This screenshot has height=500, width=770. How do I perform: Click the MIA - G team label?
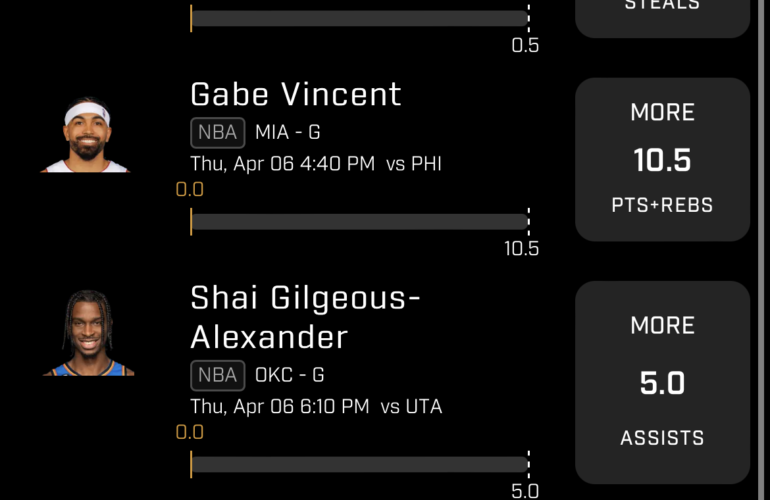pos(288,133)
